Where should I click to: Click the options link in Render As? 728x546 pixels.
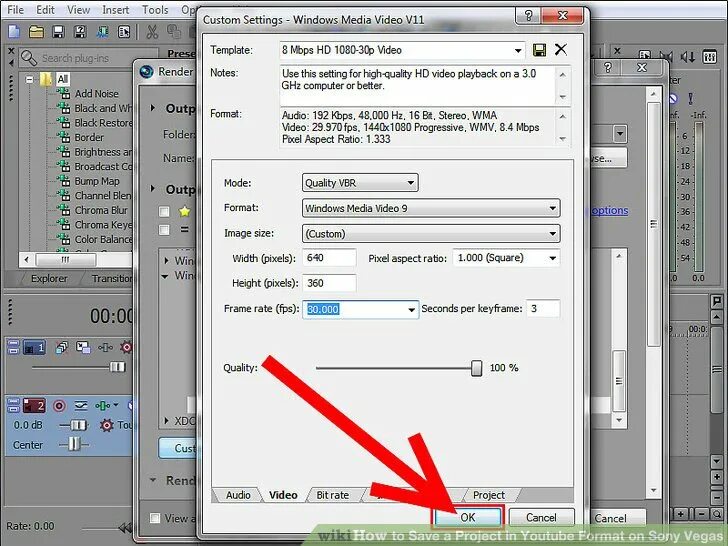[609, 210]
